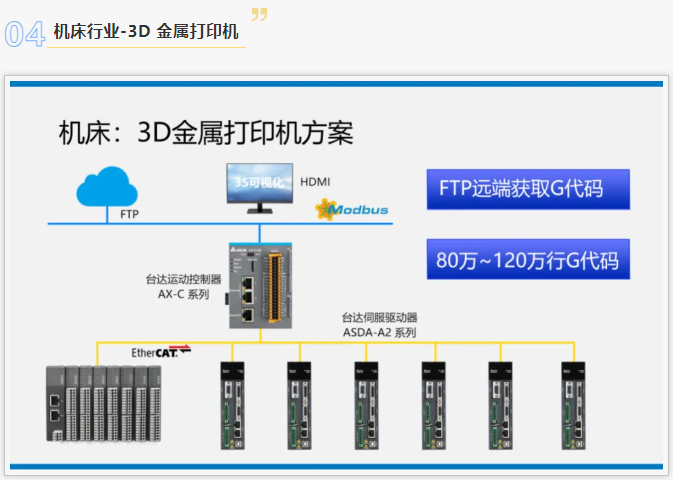Click the FTP label under the cloud
Screen dimensions: 673x480
click(129, 214)
